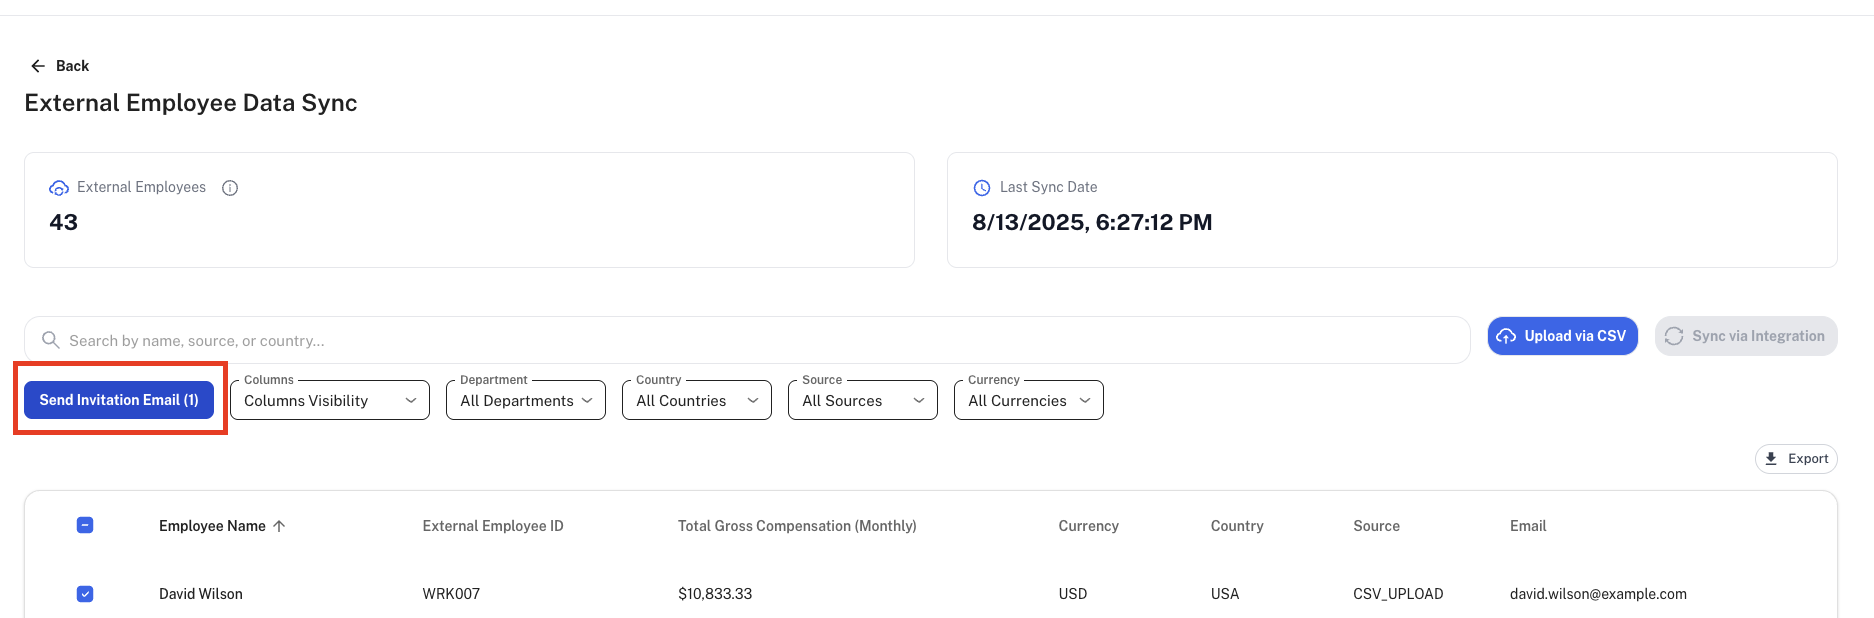The image size is (1874, 618).
Task: Click the sync icon on Sync via Integration
Action: (x=1674, y=336)
